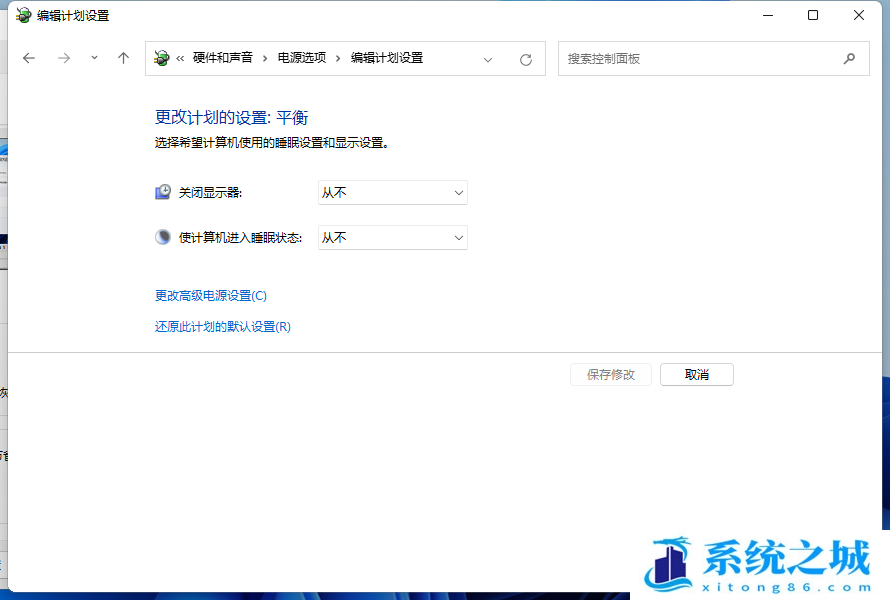
Task: Open 更改高级电源设置(C) link
Action: [211, 295]
